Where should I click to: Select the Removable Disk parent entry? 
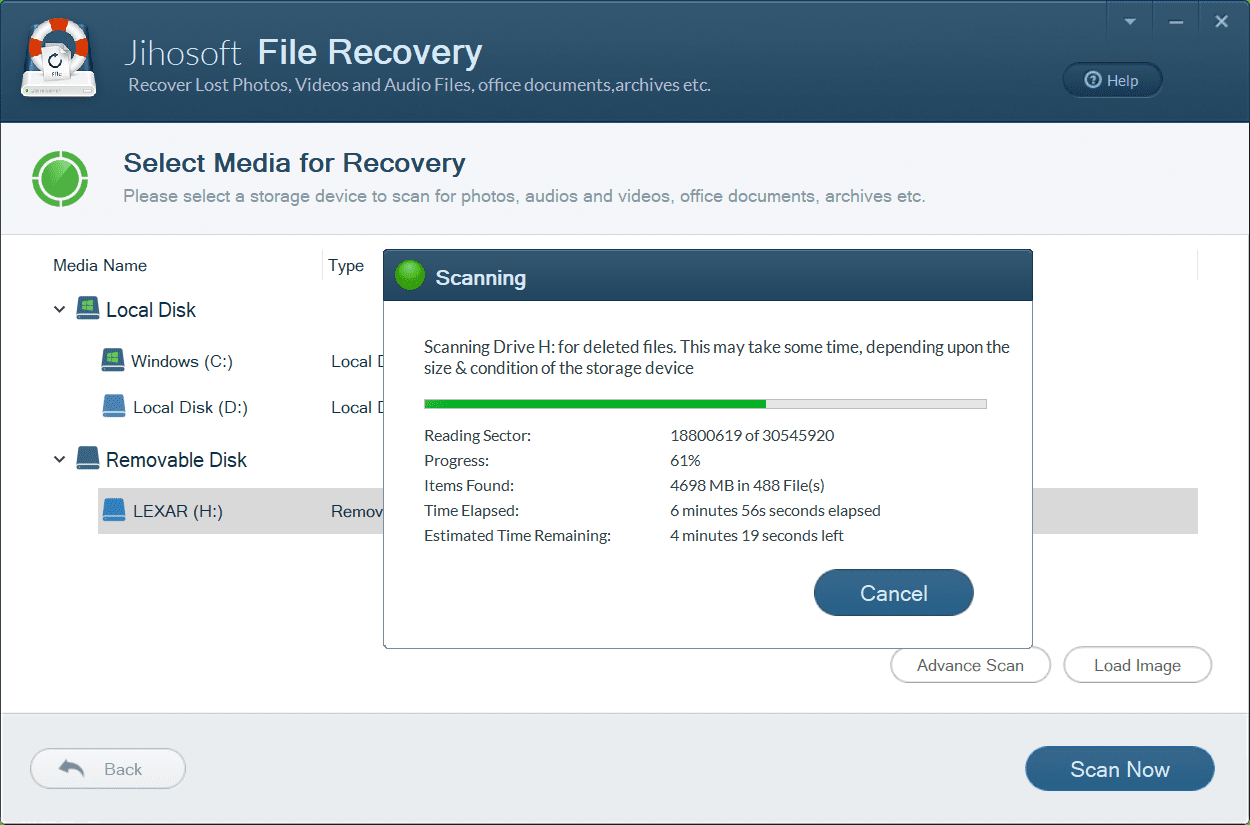click(176, 459)
